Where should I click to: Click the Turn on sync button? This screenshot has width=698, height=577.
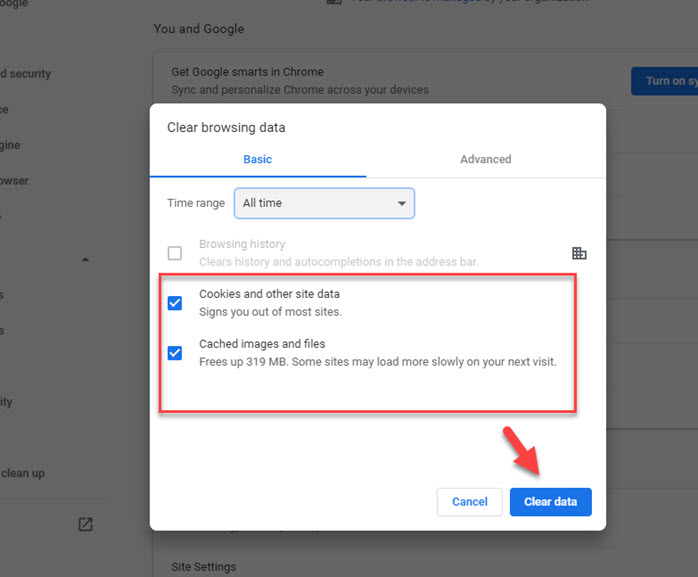665,81
